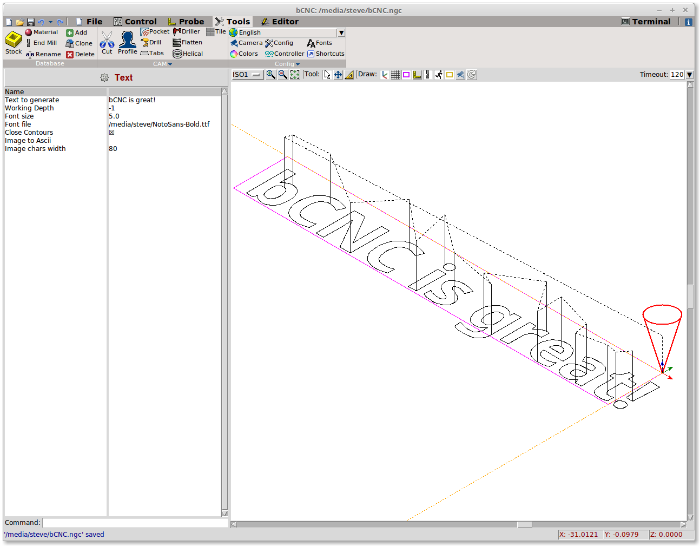Click Rename in the Database group
Image resolution: width=700 pixels, height=546 pixels.
[x=43, y=54]
